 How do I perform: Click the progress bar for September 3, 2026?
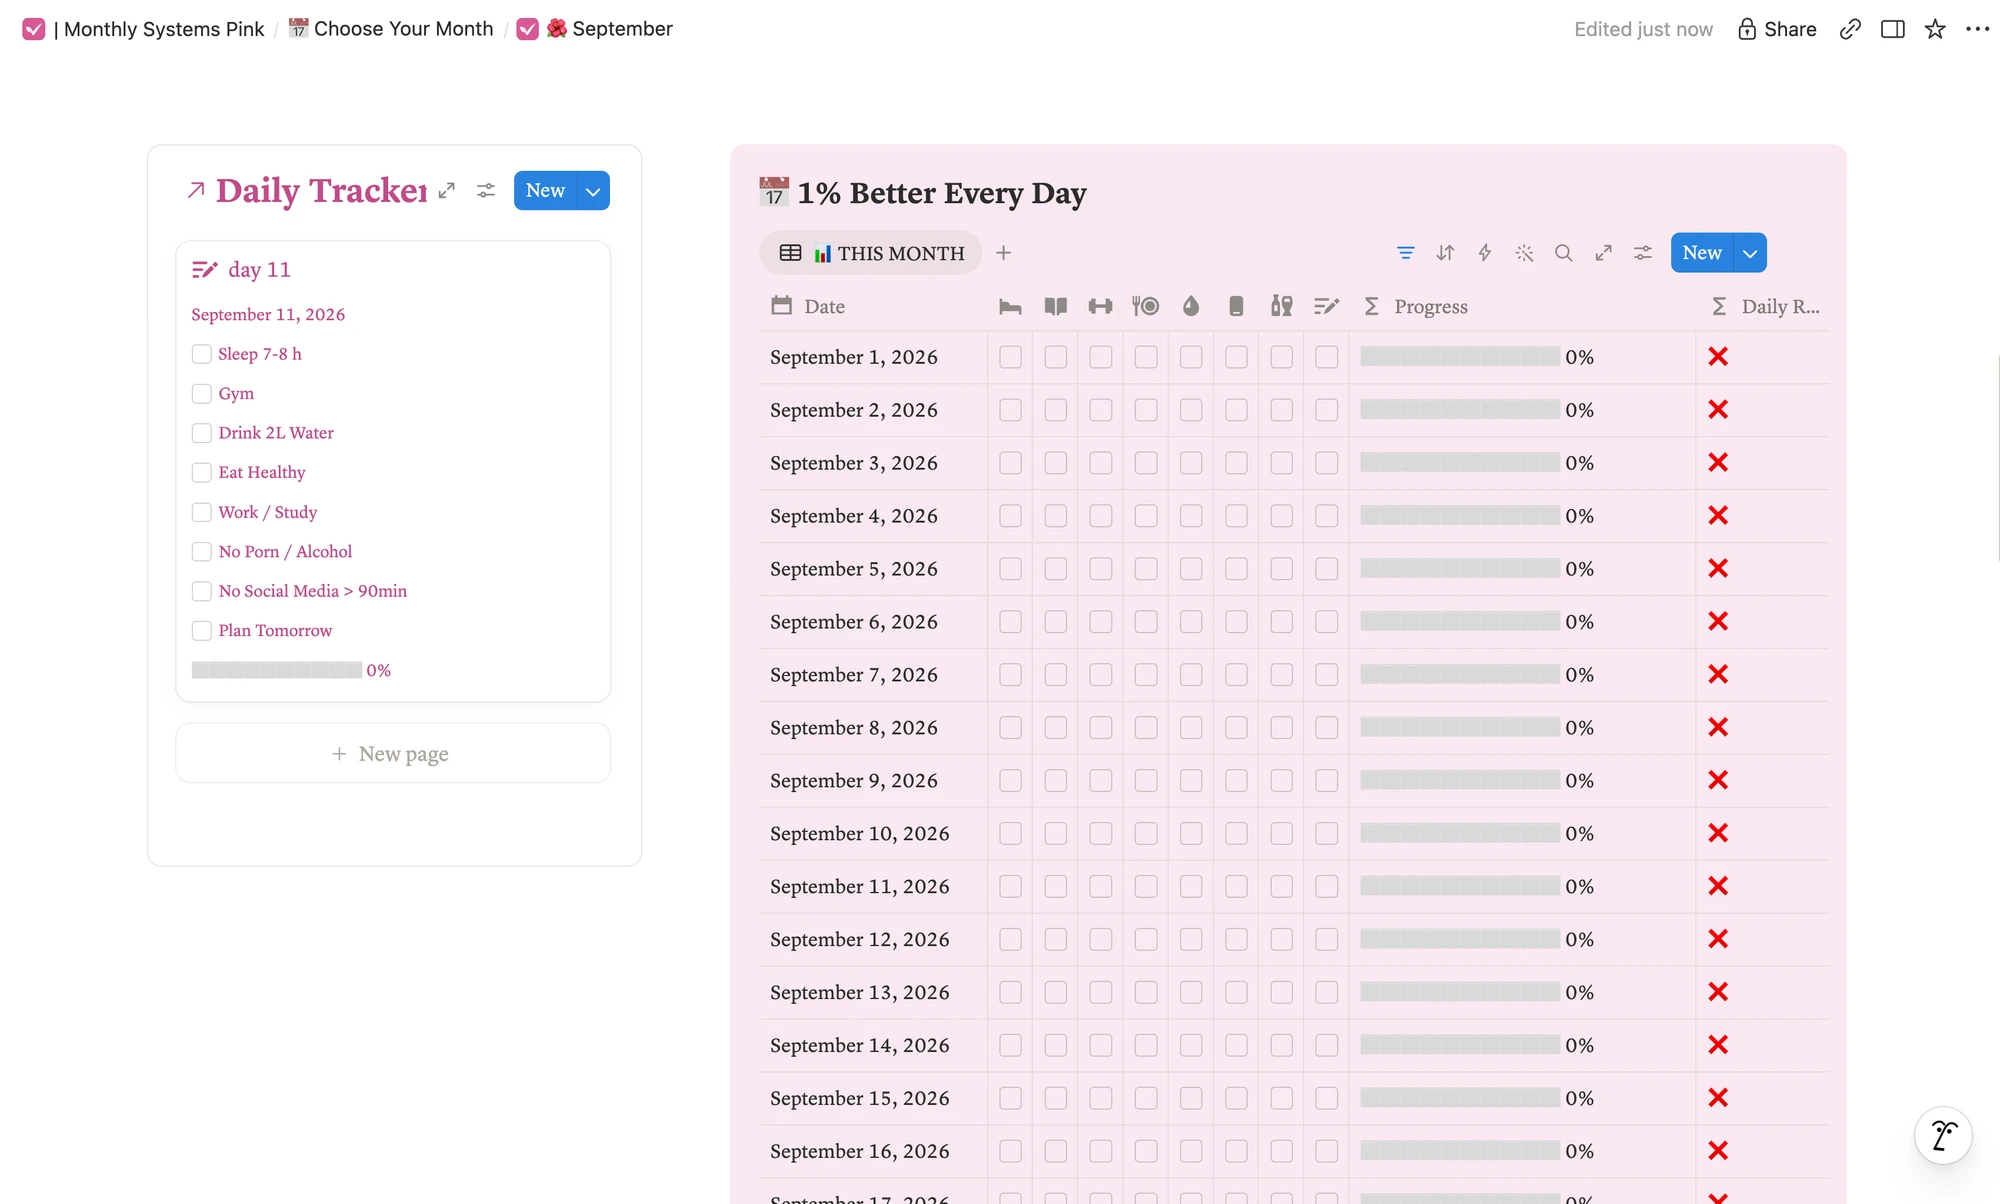pos(1460,462)
